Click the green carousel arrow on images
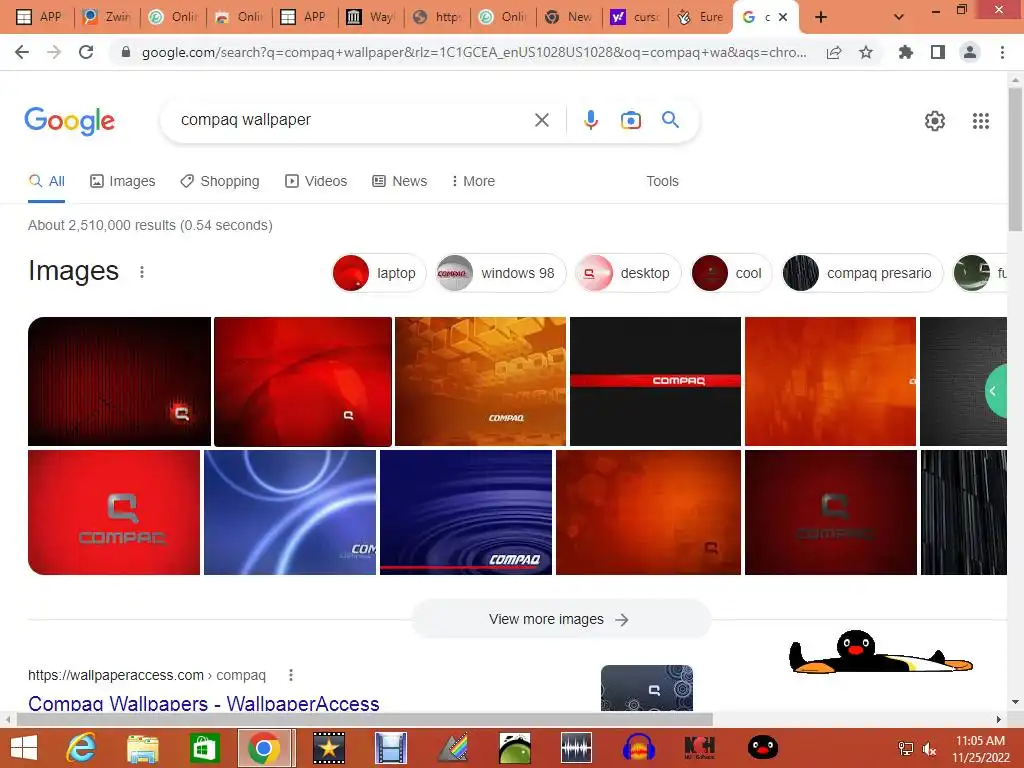 coord(996,391)
